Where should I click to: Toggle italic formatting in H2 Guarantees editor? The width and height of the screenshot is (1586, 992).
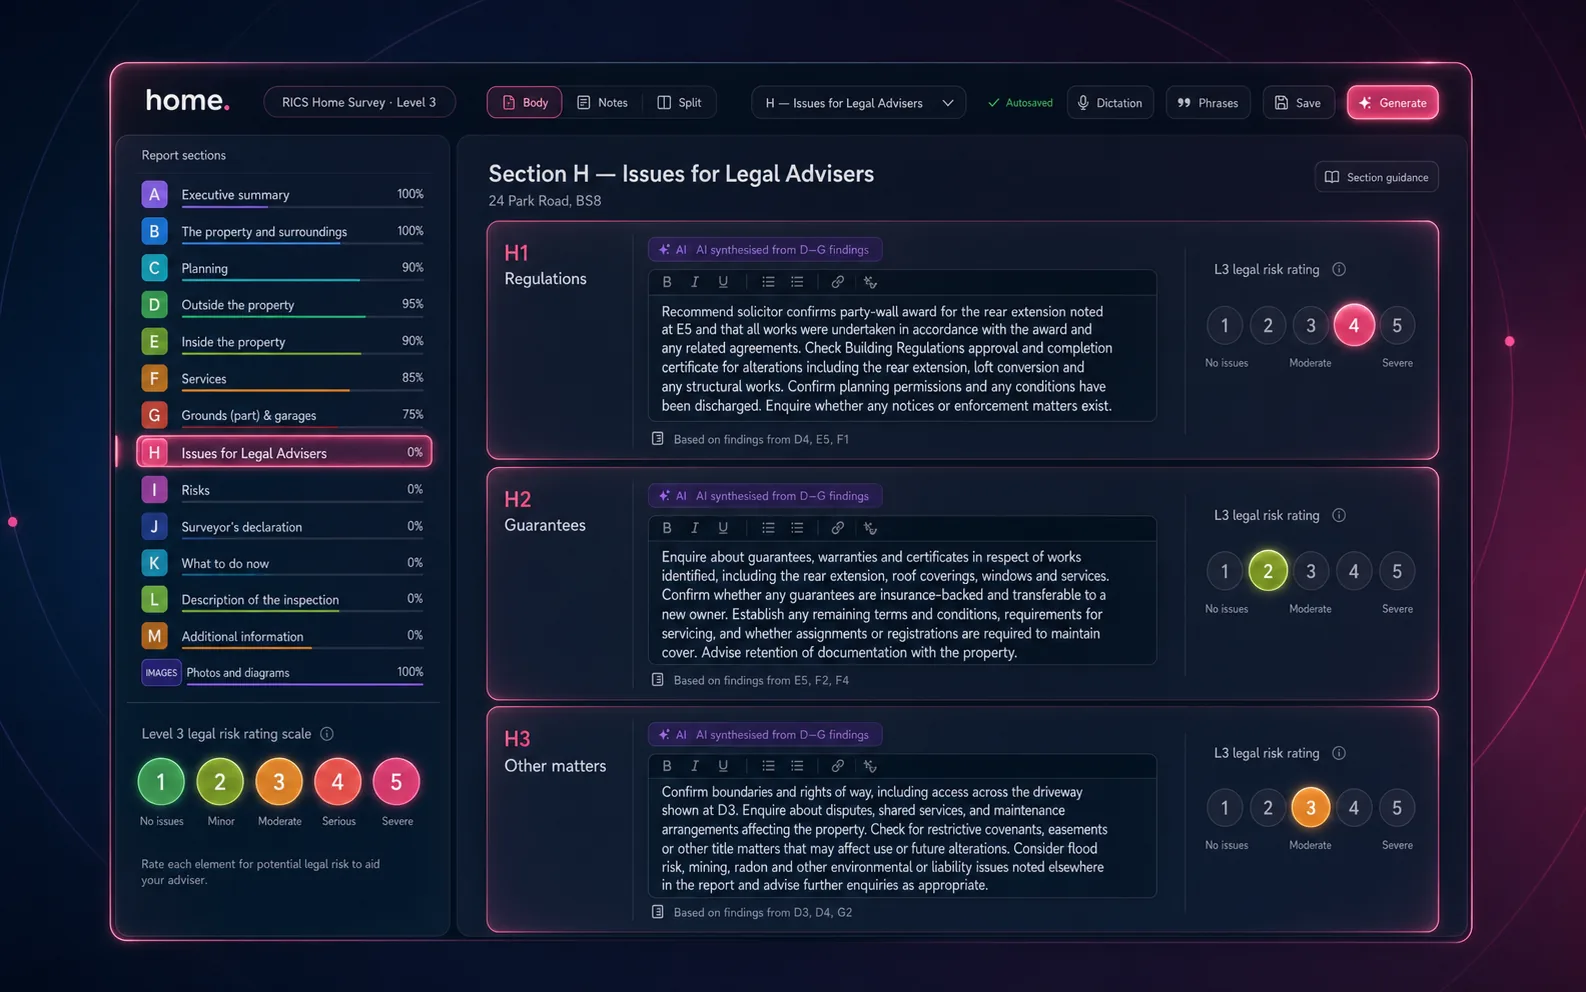point(695,528)
